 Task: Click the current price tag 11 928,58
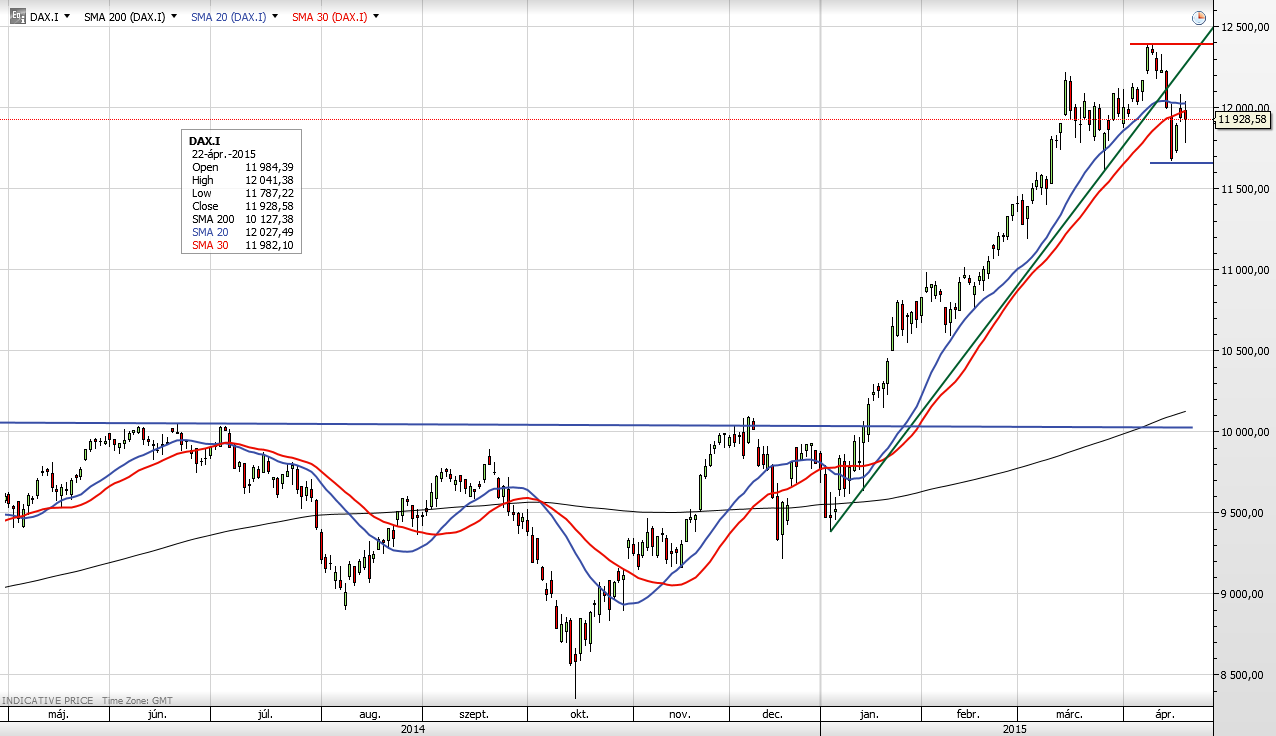pos(1243,120)
